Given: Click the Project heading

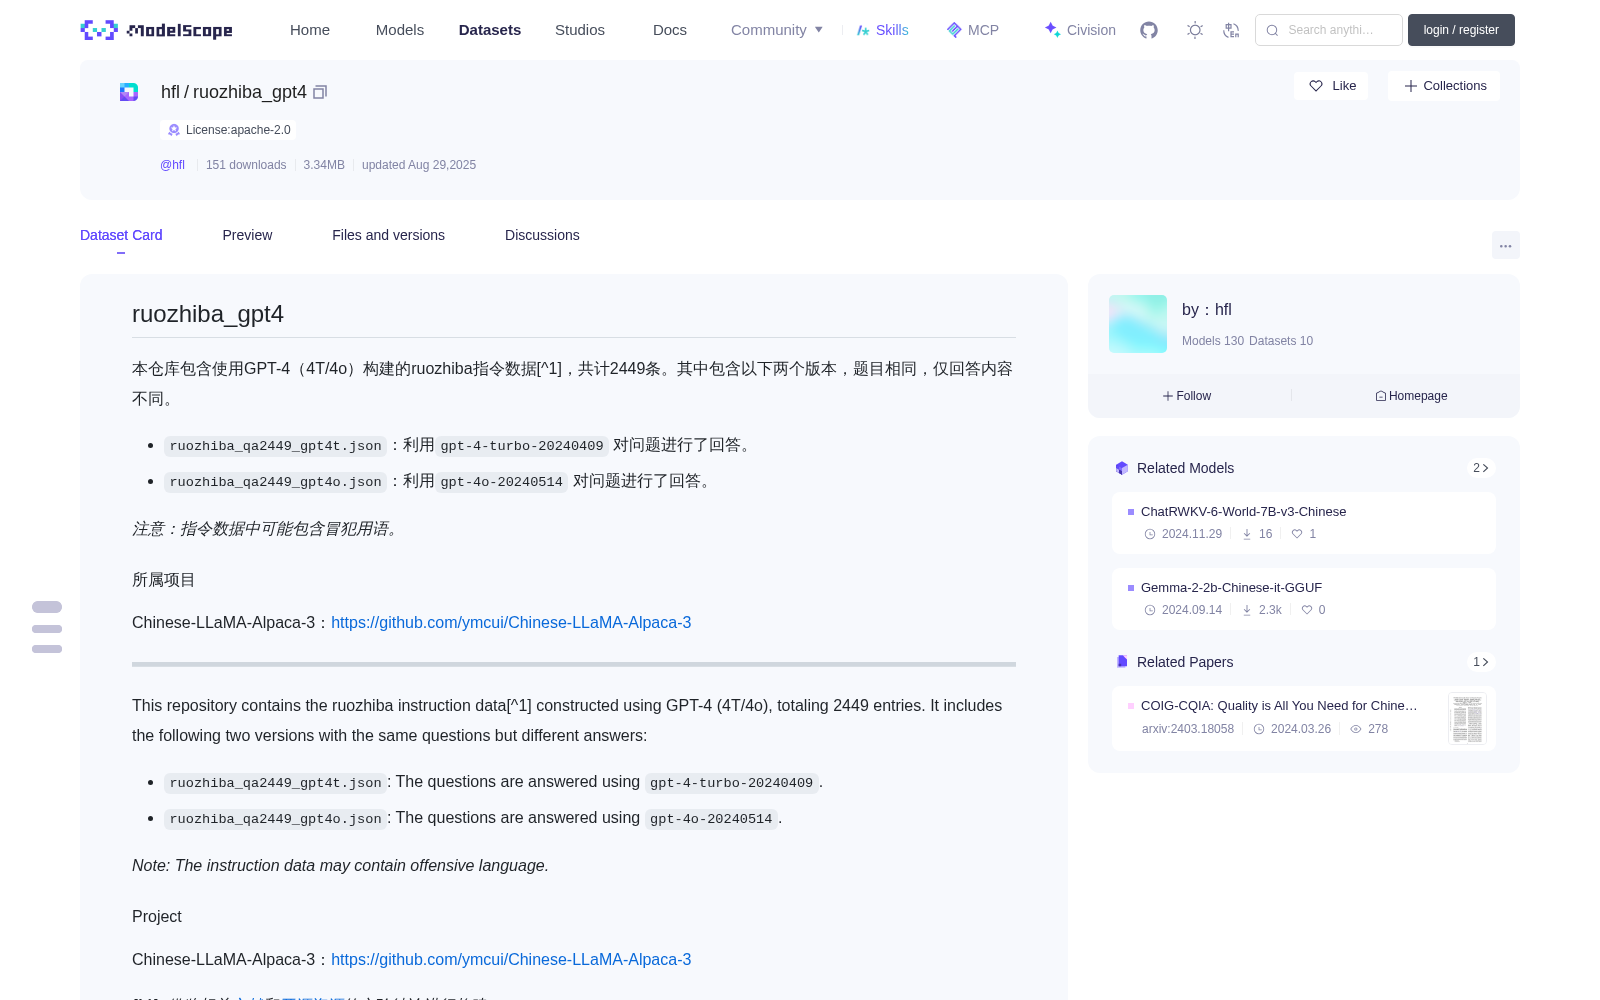Looking at the screenshot, I should tap(157, 917).
